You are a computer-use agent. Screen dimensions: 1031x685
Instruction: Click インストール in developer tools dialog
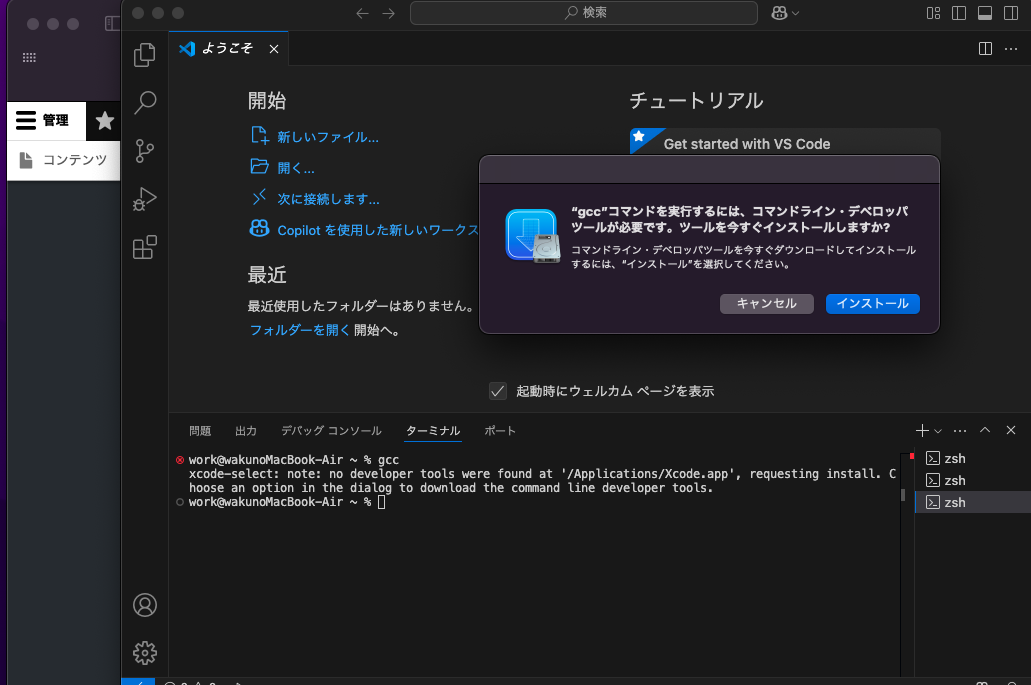tap(873, 303)
